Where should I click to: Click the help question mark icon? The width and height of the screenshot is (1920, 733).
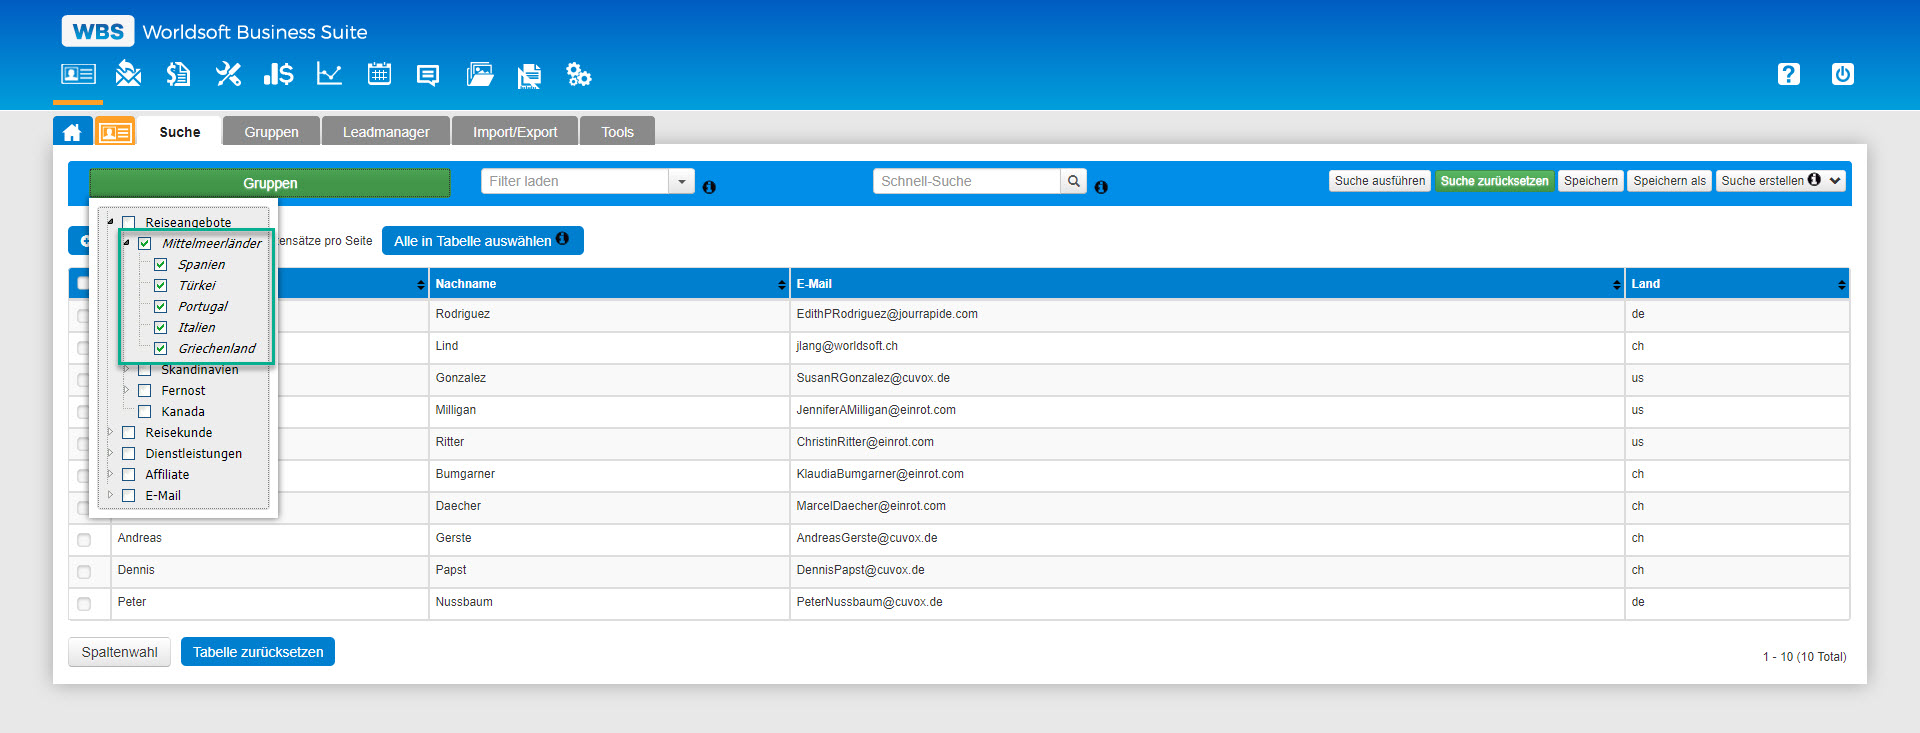coord(1788,74)
